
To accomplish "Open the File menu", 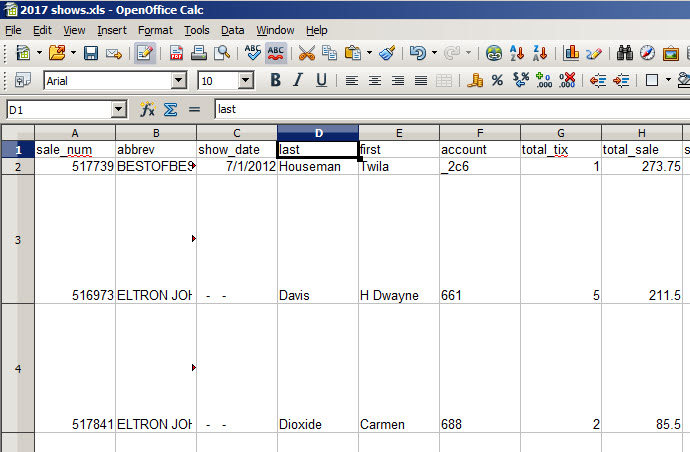I will coord(13,30).
